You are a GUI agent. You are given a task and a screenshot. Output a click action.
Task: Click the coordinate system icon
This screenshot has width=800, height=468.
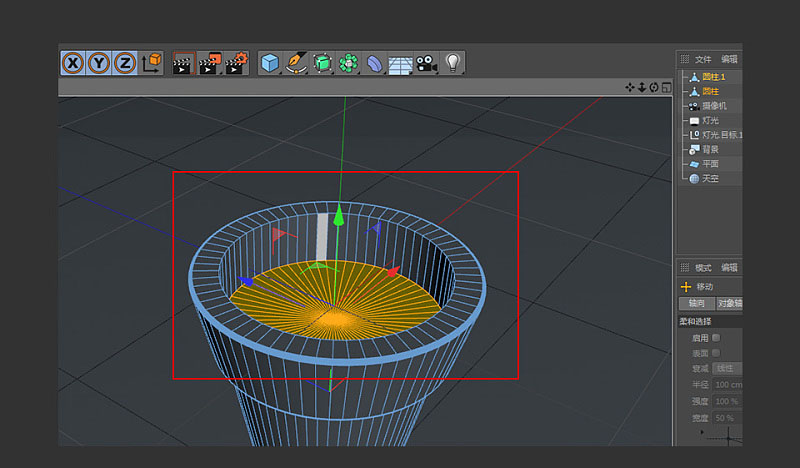click(x=151, y=63)
